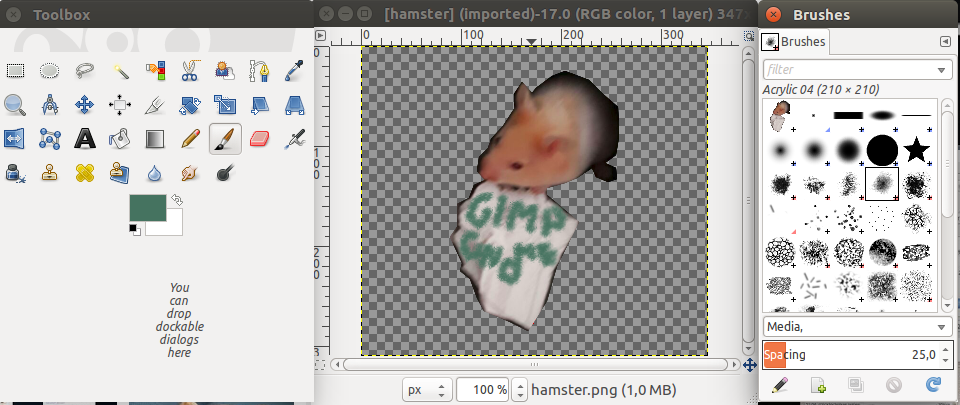This screenshot has width=960, height=405.
Task: Choose the Heal bandage tool
Action: point(84,173)
